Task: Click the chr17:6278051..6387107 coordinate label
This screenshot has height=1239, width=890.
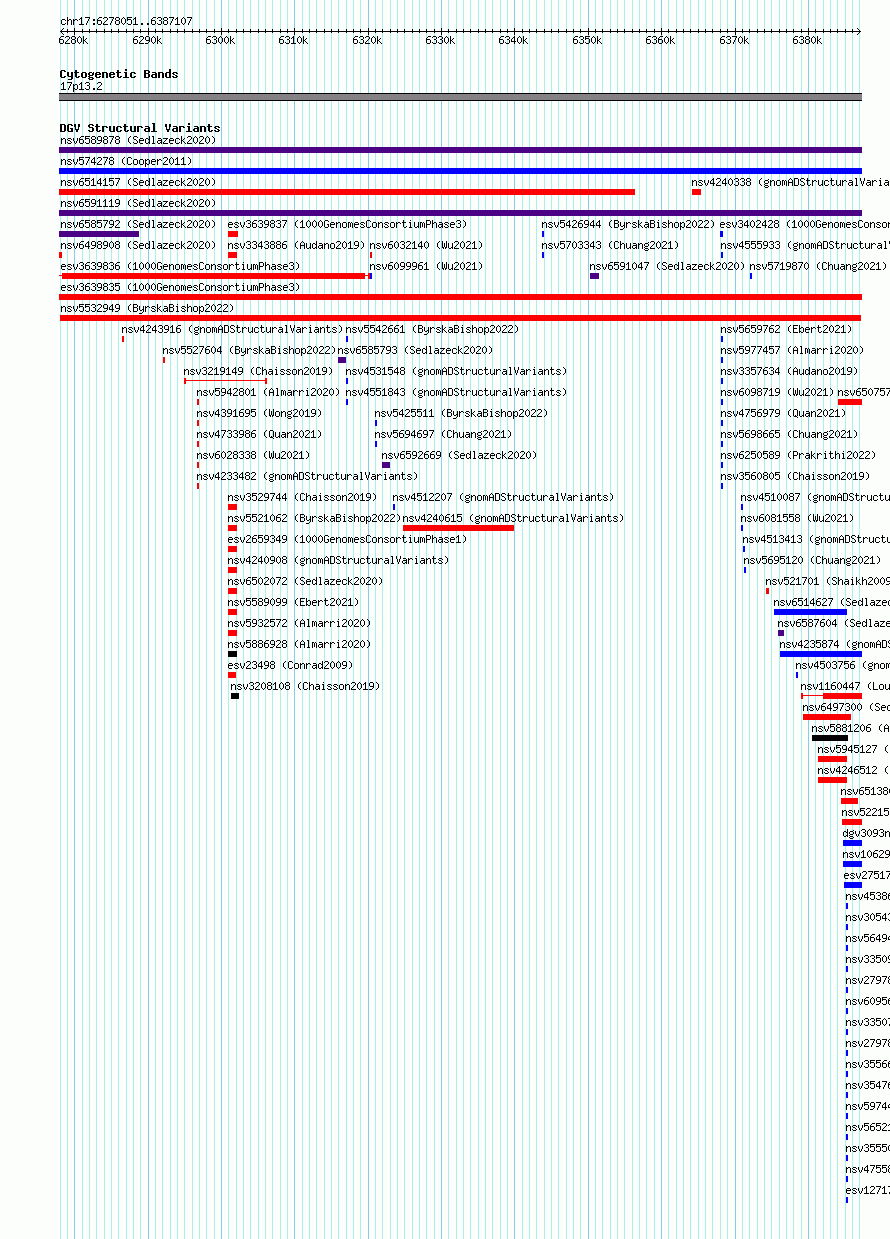Action: pos(126,21)
